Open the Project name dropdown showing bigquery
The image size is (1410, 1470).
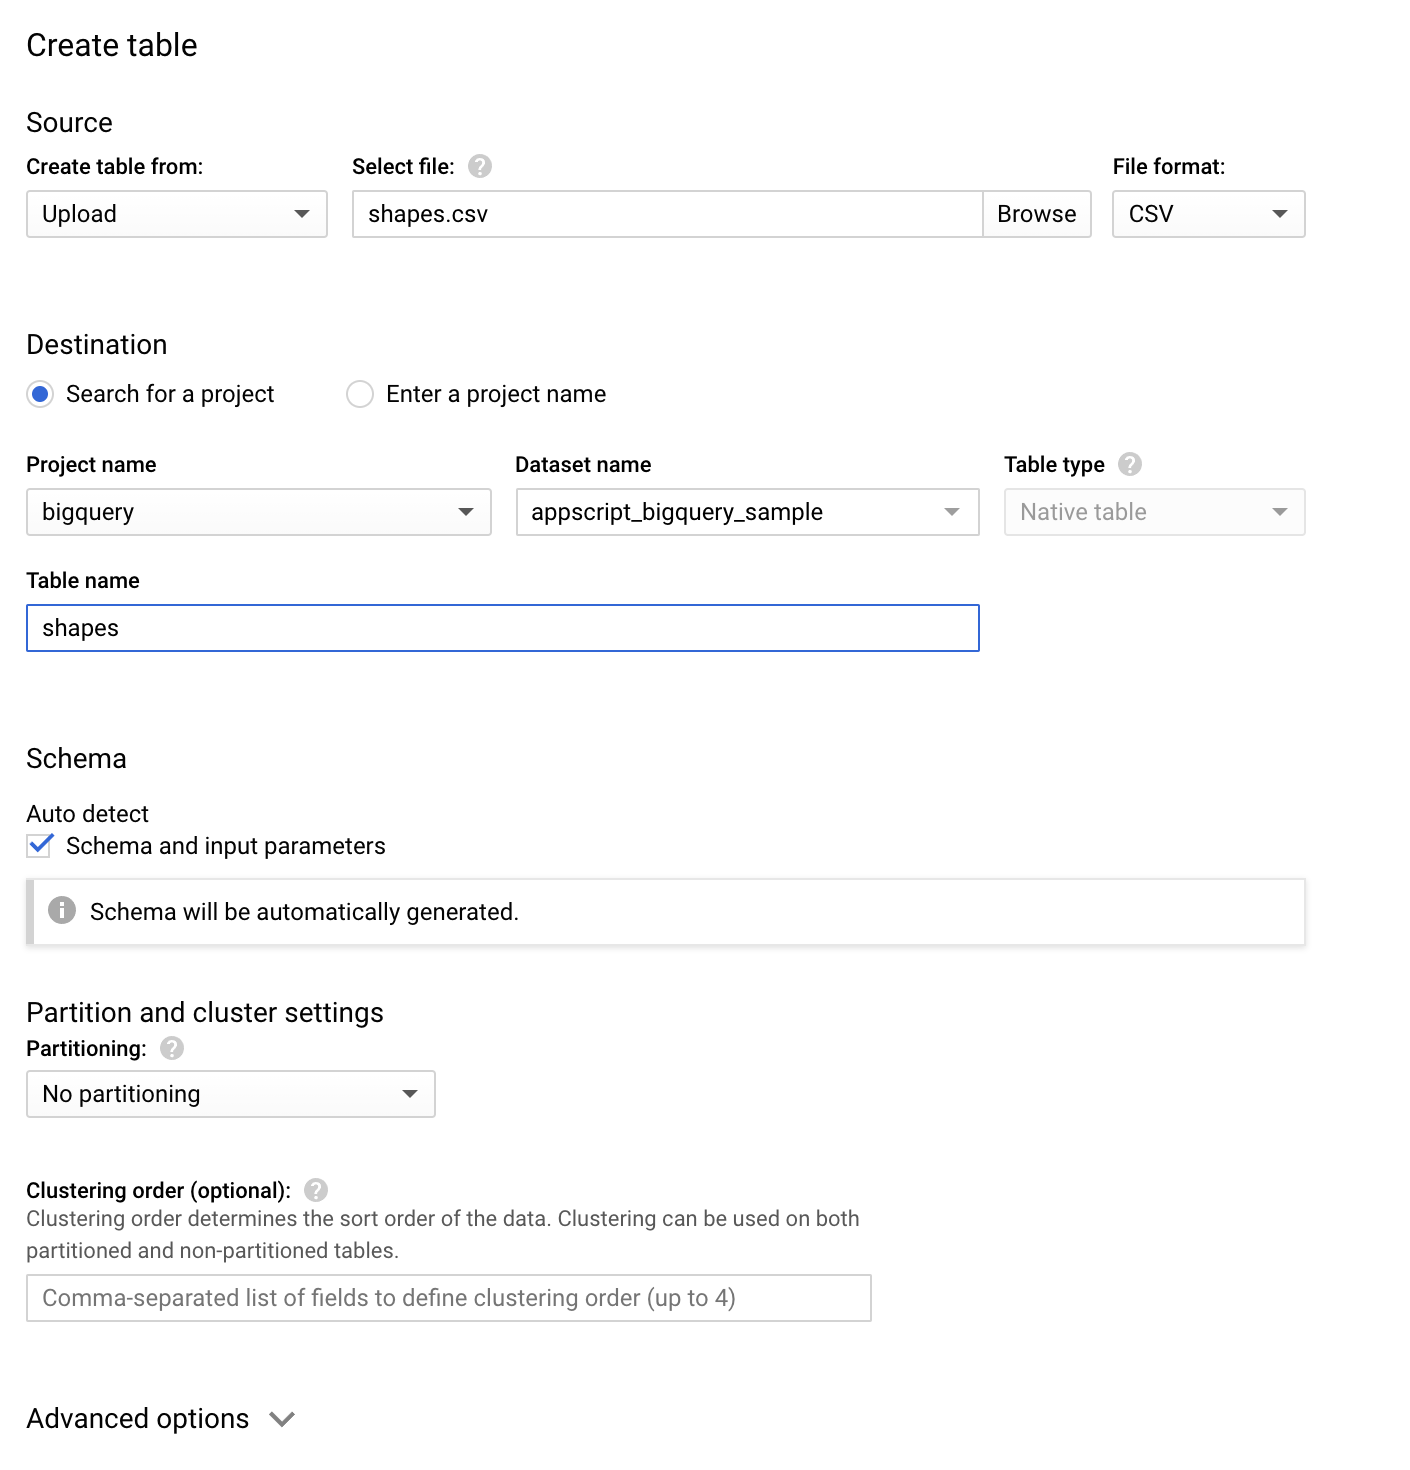[x=258, y=512]
